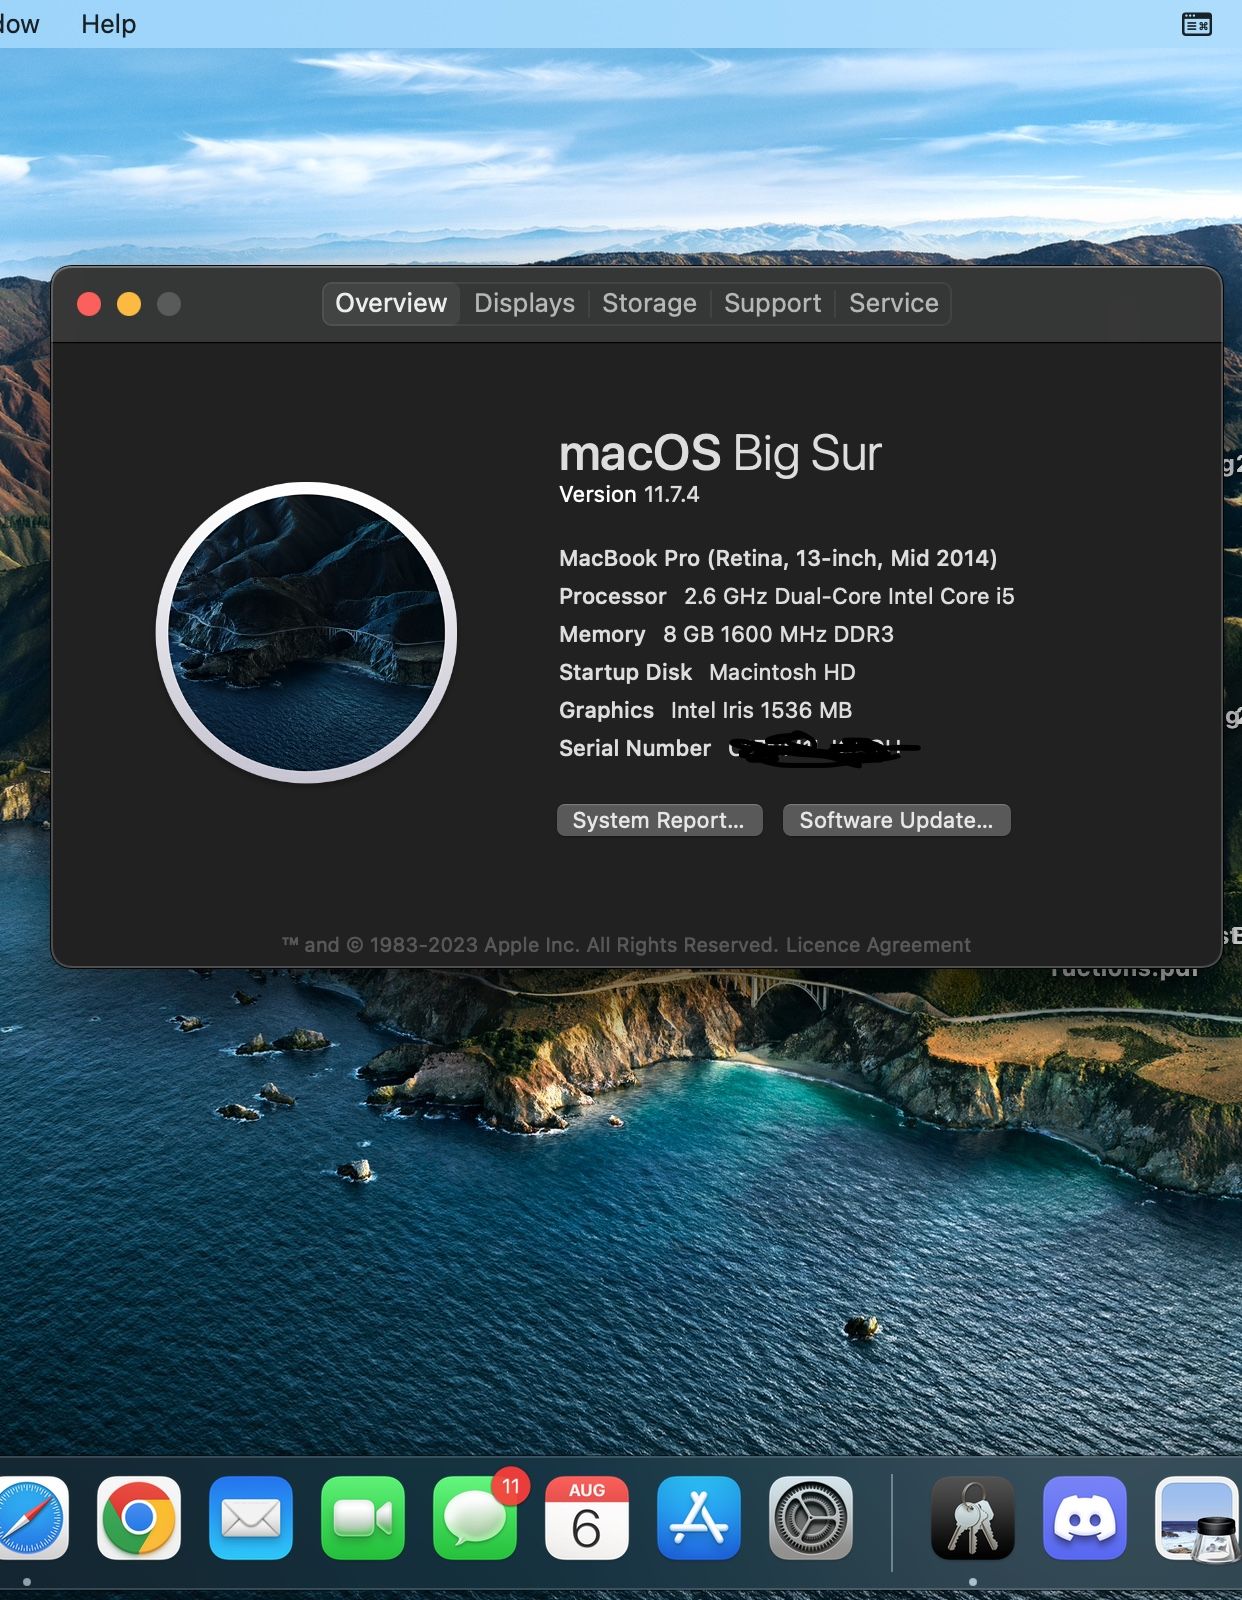Click the macOS Big Sur circular image
1242x1600 pixels.
click(306, 632)
